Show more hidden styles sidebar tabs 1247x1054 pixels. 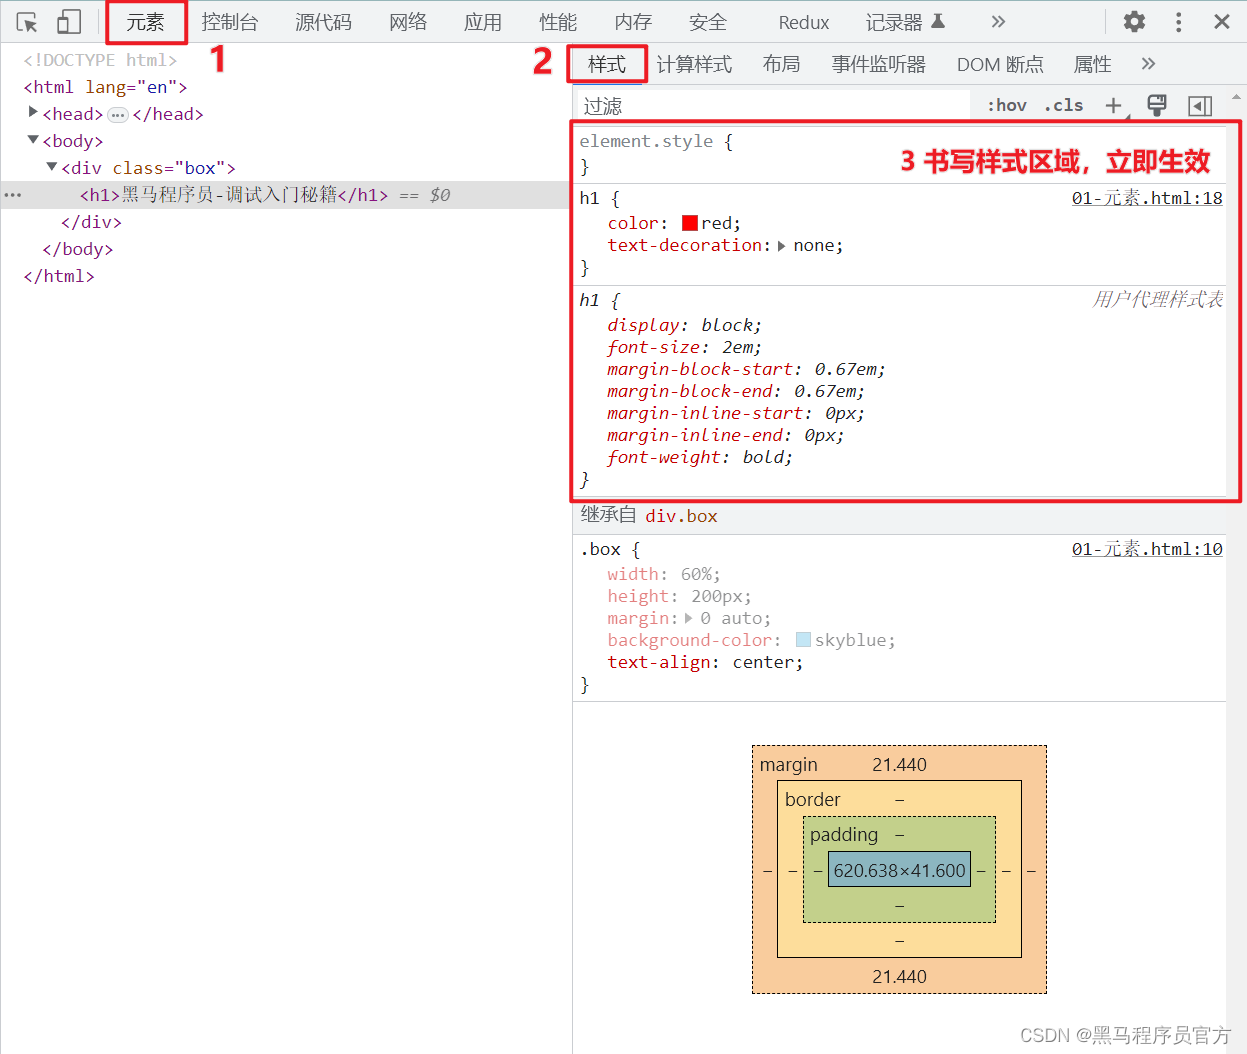click(1148, 64)
